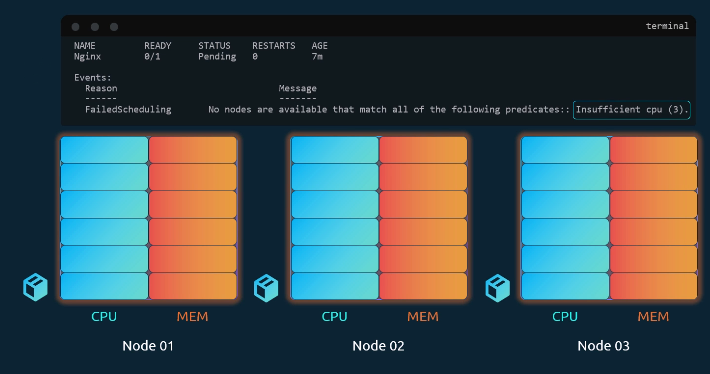
Task: Click the pod cube icon beside Node 03
Action: pos(498,288)
